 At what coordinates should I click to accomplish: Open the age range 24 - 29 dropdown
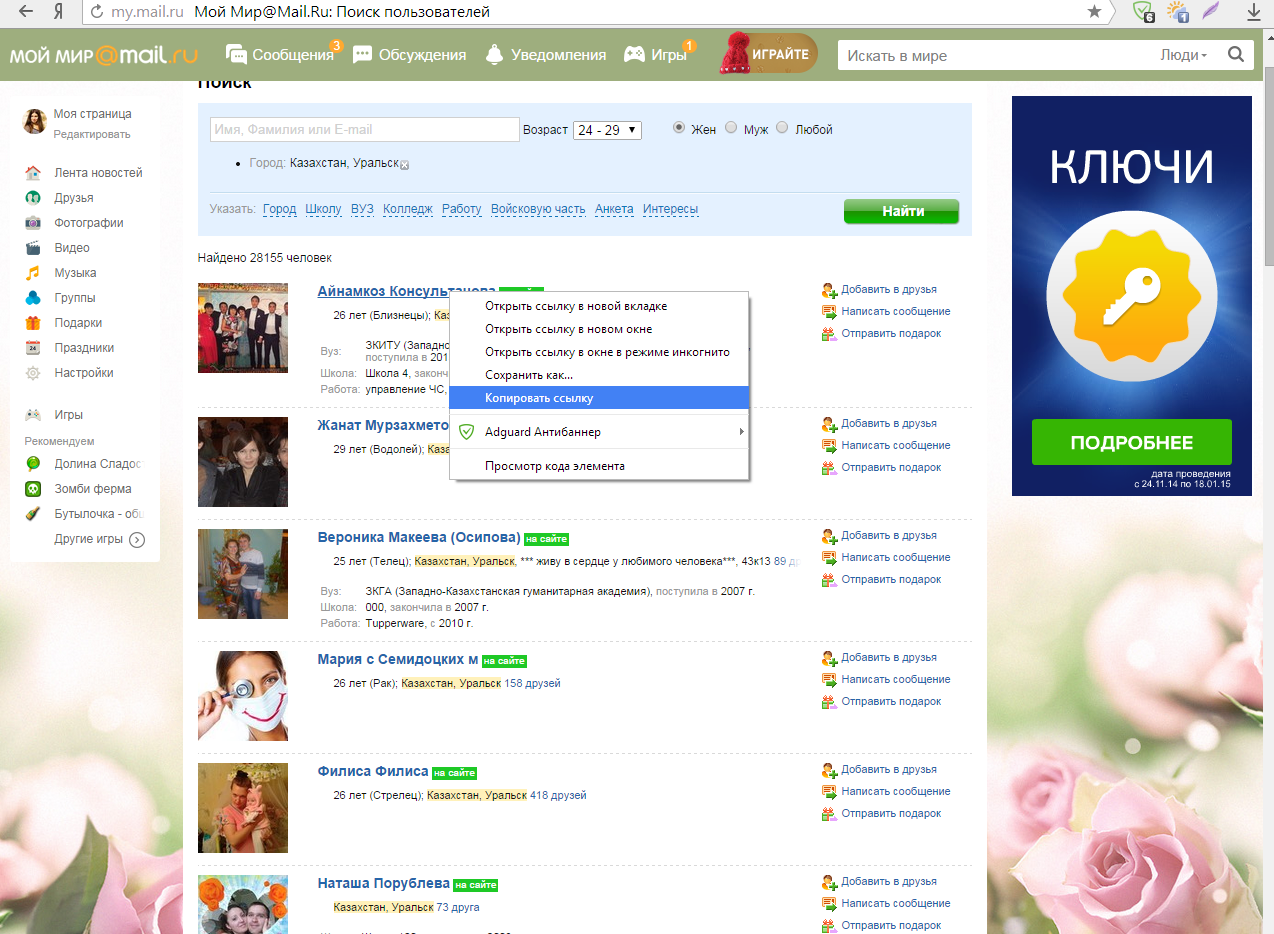click(x=607, y=130)
